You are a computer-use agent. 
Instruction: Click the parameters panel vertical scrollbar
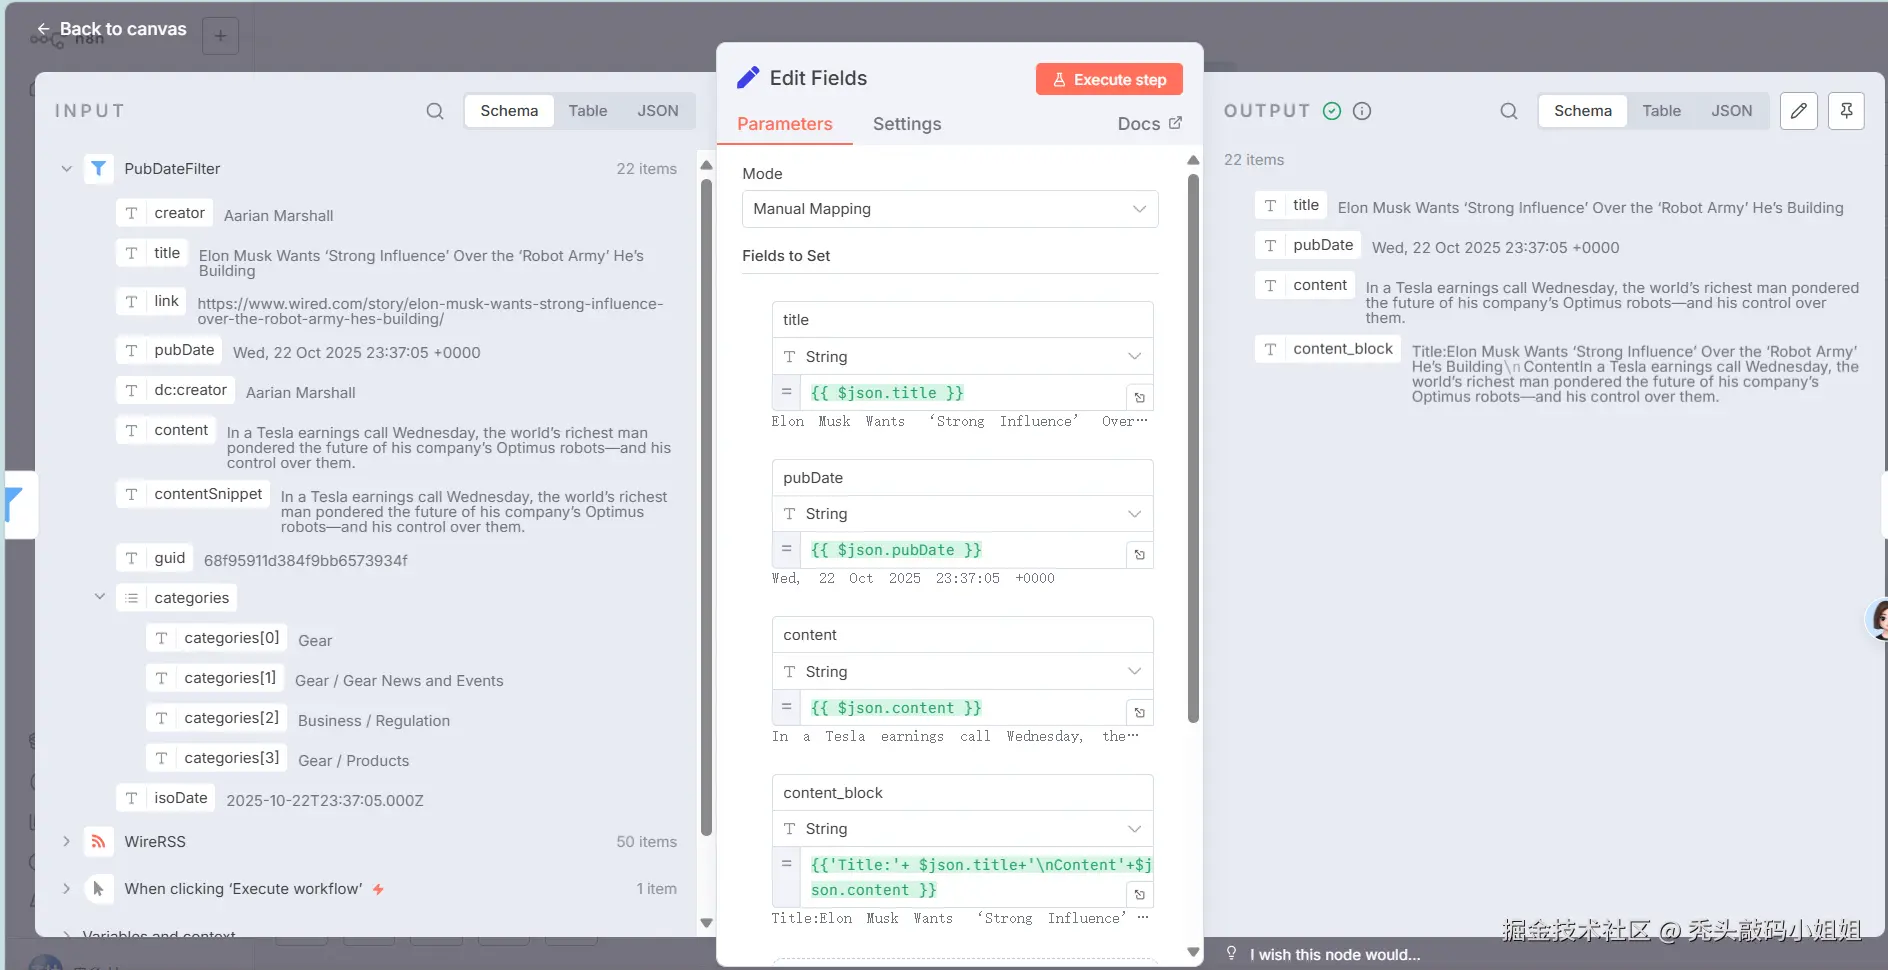point(1193,448)
